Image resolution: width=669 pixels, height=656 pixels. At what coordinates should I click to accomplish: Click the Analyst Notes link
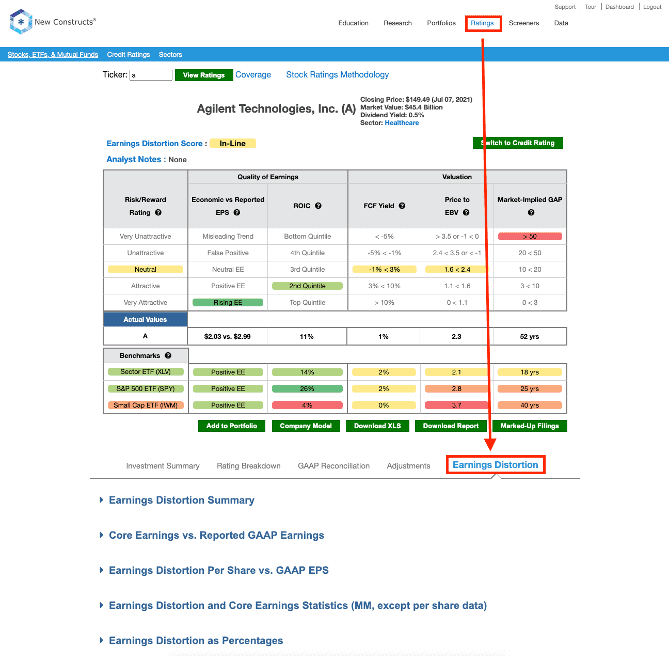(134, 159)
